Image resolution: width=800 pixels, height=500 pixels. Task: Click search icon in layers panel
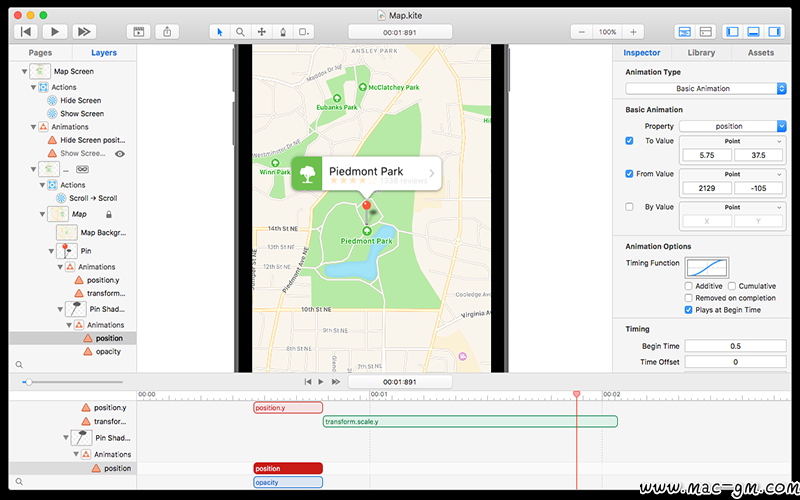tap(19, 365)
